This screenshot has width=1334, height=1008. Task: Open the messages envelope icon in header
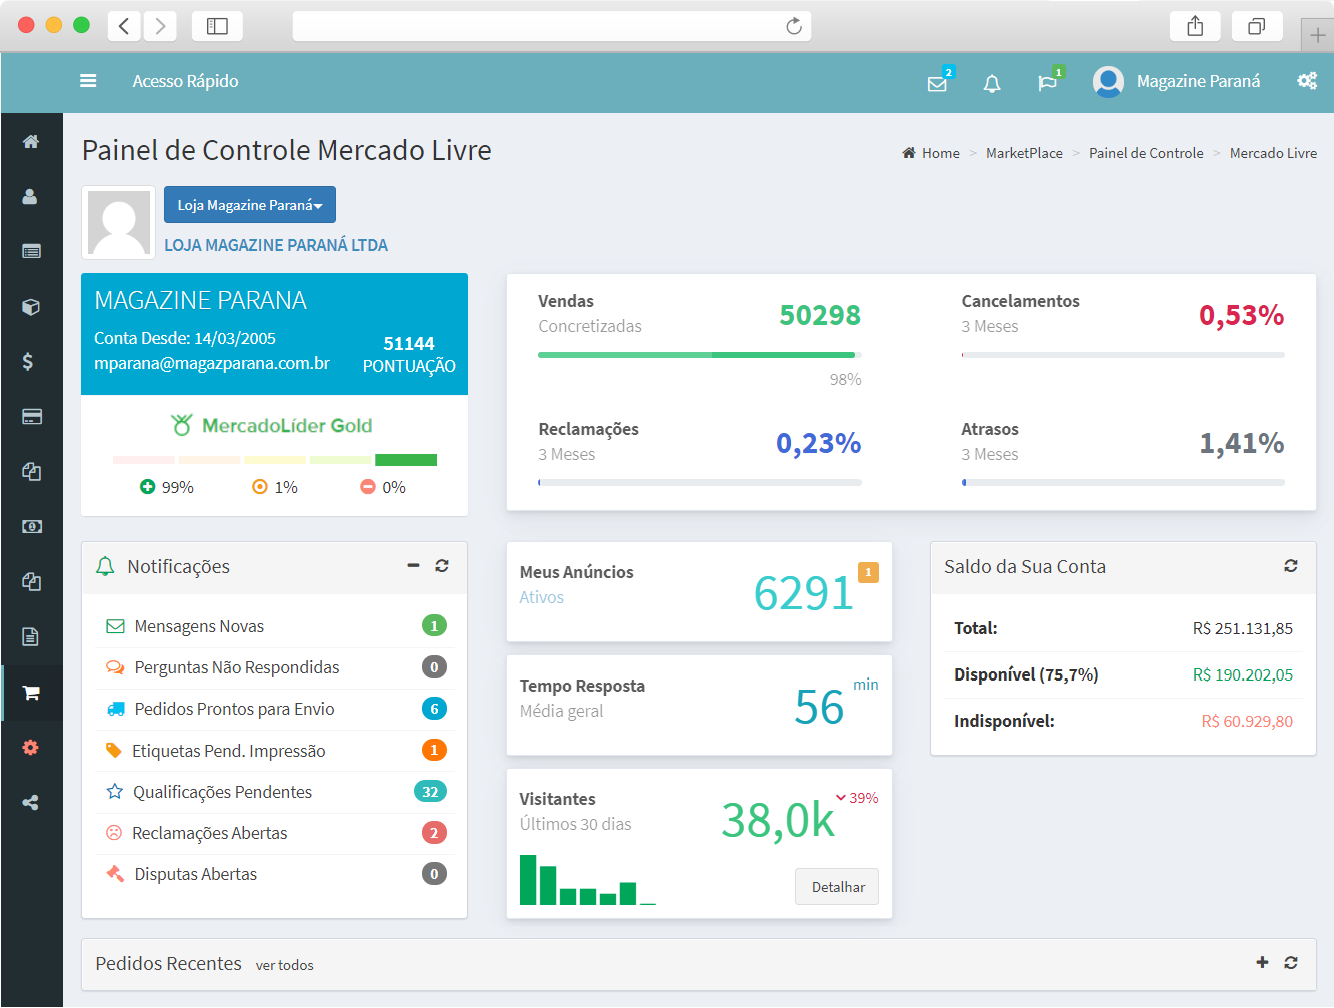click(937, 83)
